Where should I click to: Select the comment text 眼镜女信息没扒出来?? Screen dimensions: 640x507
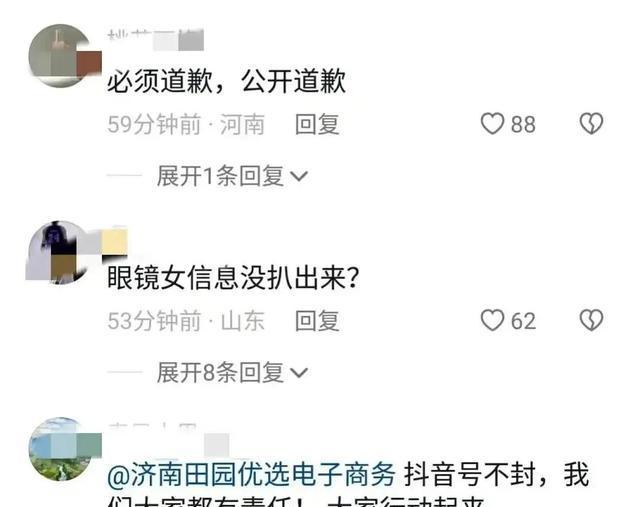(x=233, y=278)
